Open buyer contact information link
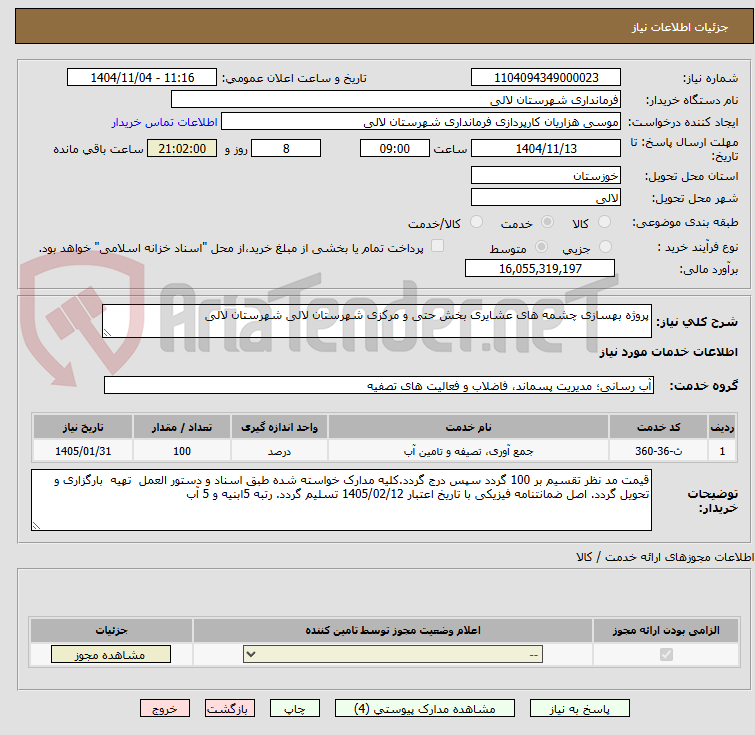Viewport: 755px width, 735px height. (164, 122)
